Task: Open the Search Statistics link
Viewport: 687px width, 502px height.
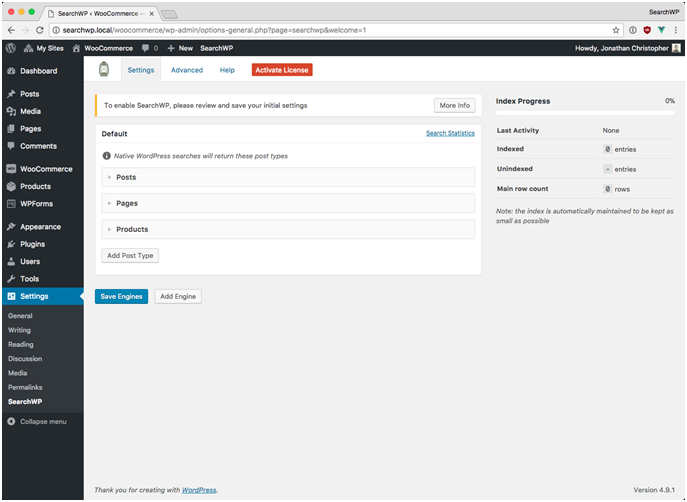Action: click(450, 133)
